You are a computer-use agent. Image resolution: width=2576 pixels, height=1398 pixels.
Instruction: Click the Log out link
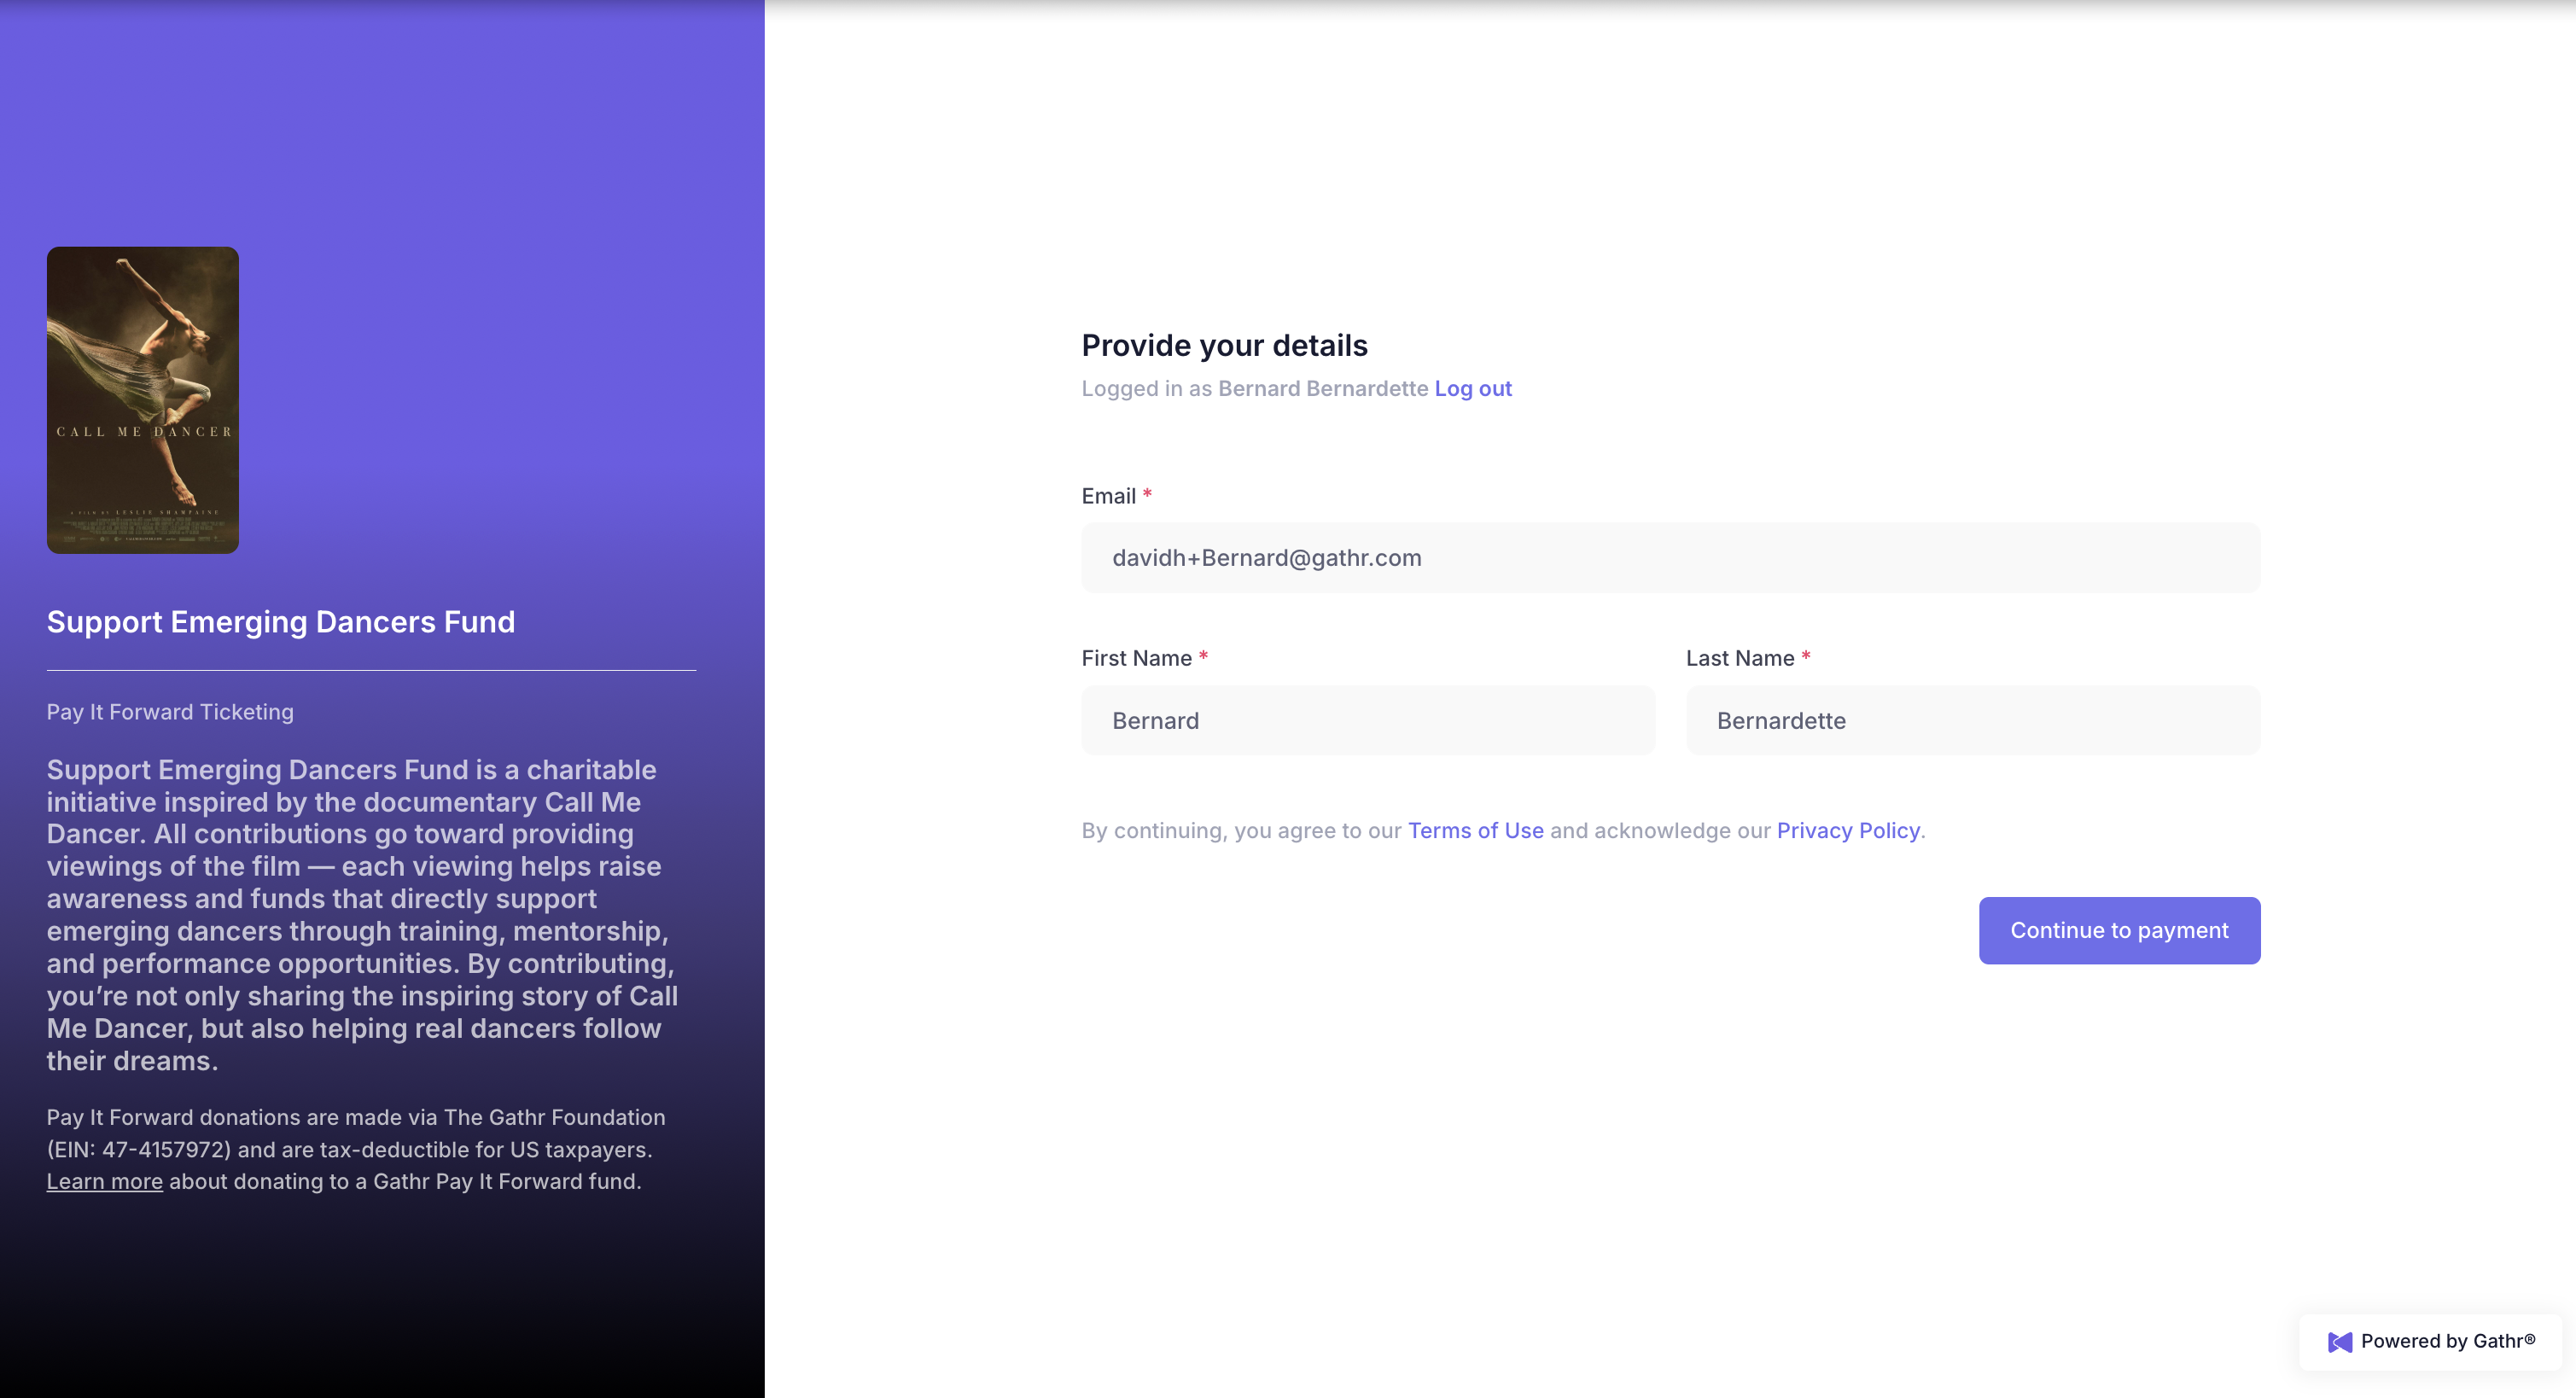point(1472,389)
